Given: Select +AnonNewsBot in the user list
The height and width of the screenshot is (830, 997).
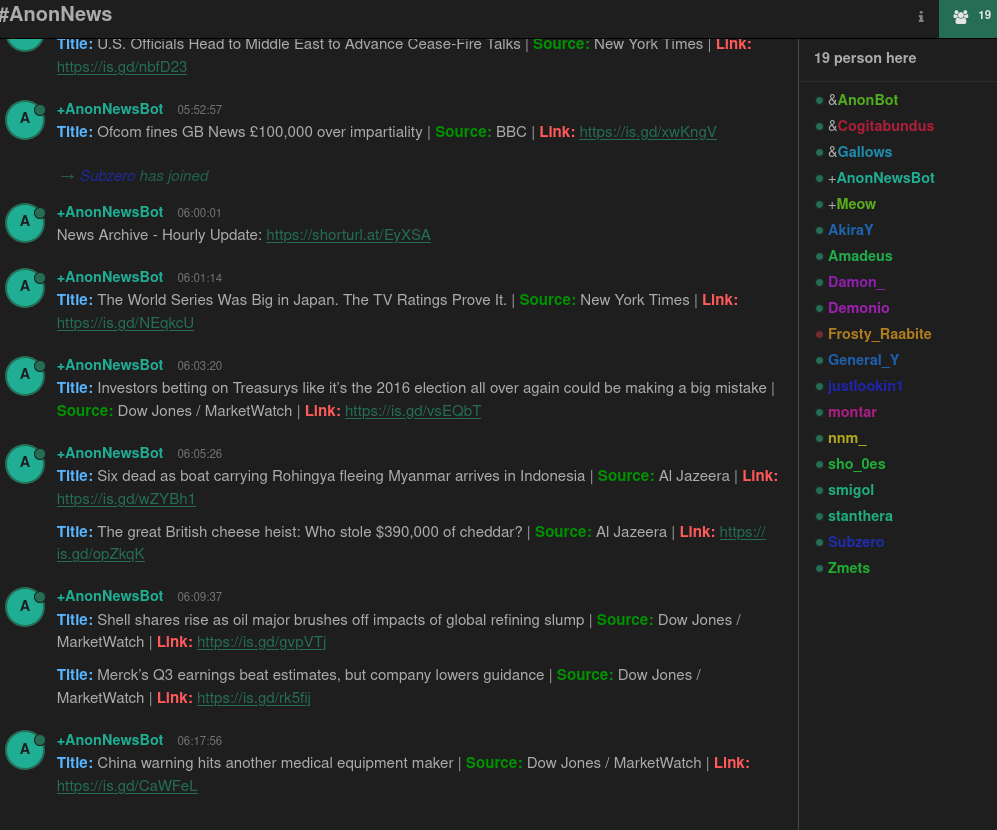Looking at the screenshot, I should tap(881, 178).
